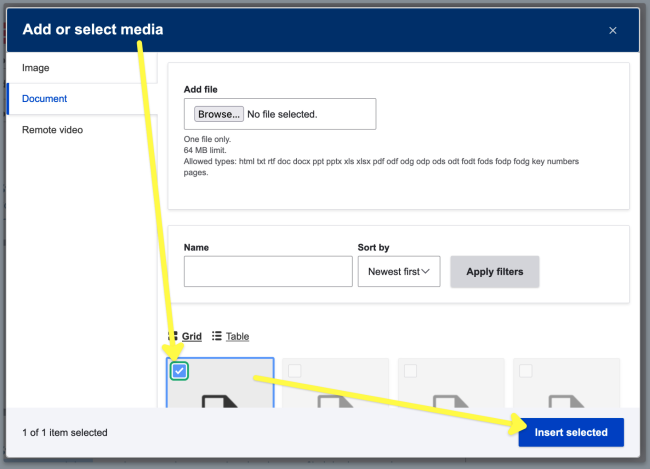This screenshot has width=650, height=469.
Task: Close the Add or select media dialog
Action: click(x=613, y=30)
